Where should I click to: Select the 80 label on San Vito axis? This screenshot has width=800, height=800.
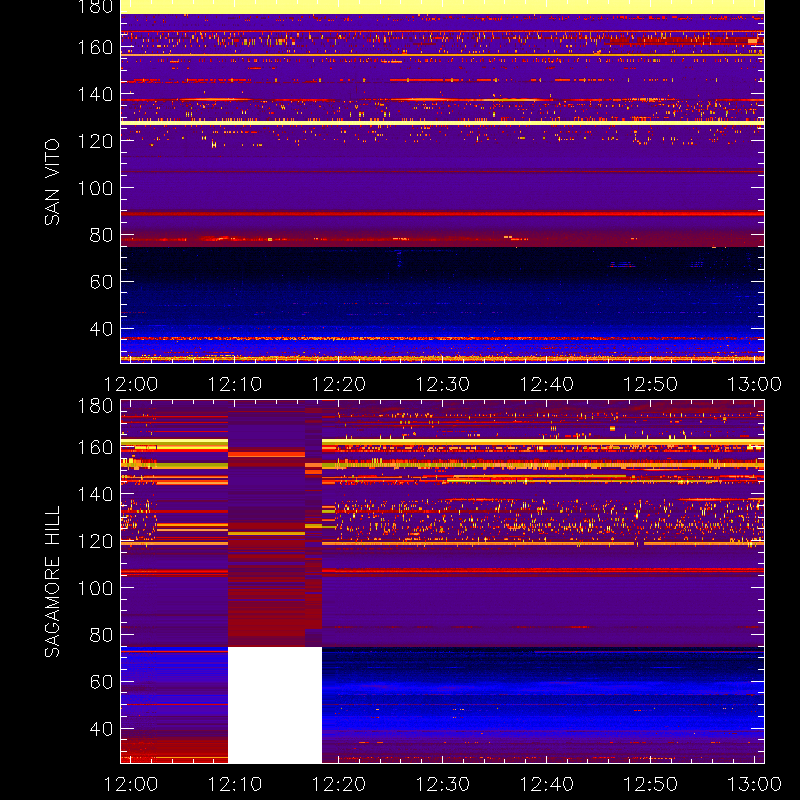click(x=102, y=235)
